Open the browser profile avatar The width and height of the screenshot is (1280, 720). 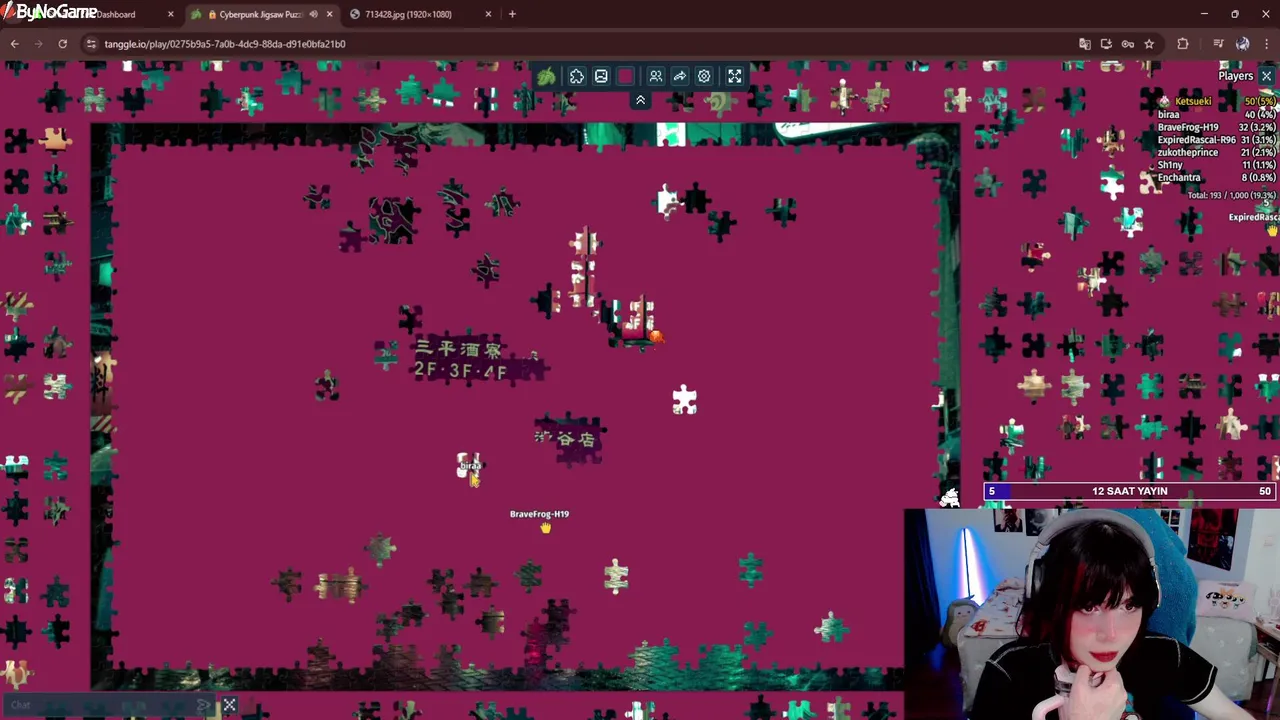(1242, 44)
